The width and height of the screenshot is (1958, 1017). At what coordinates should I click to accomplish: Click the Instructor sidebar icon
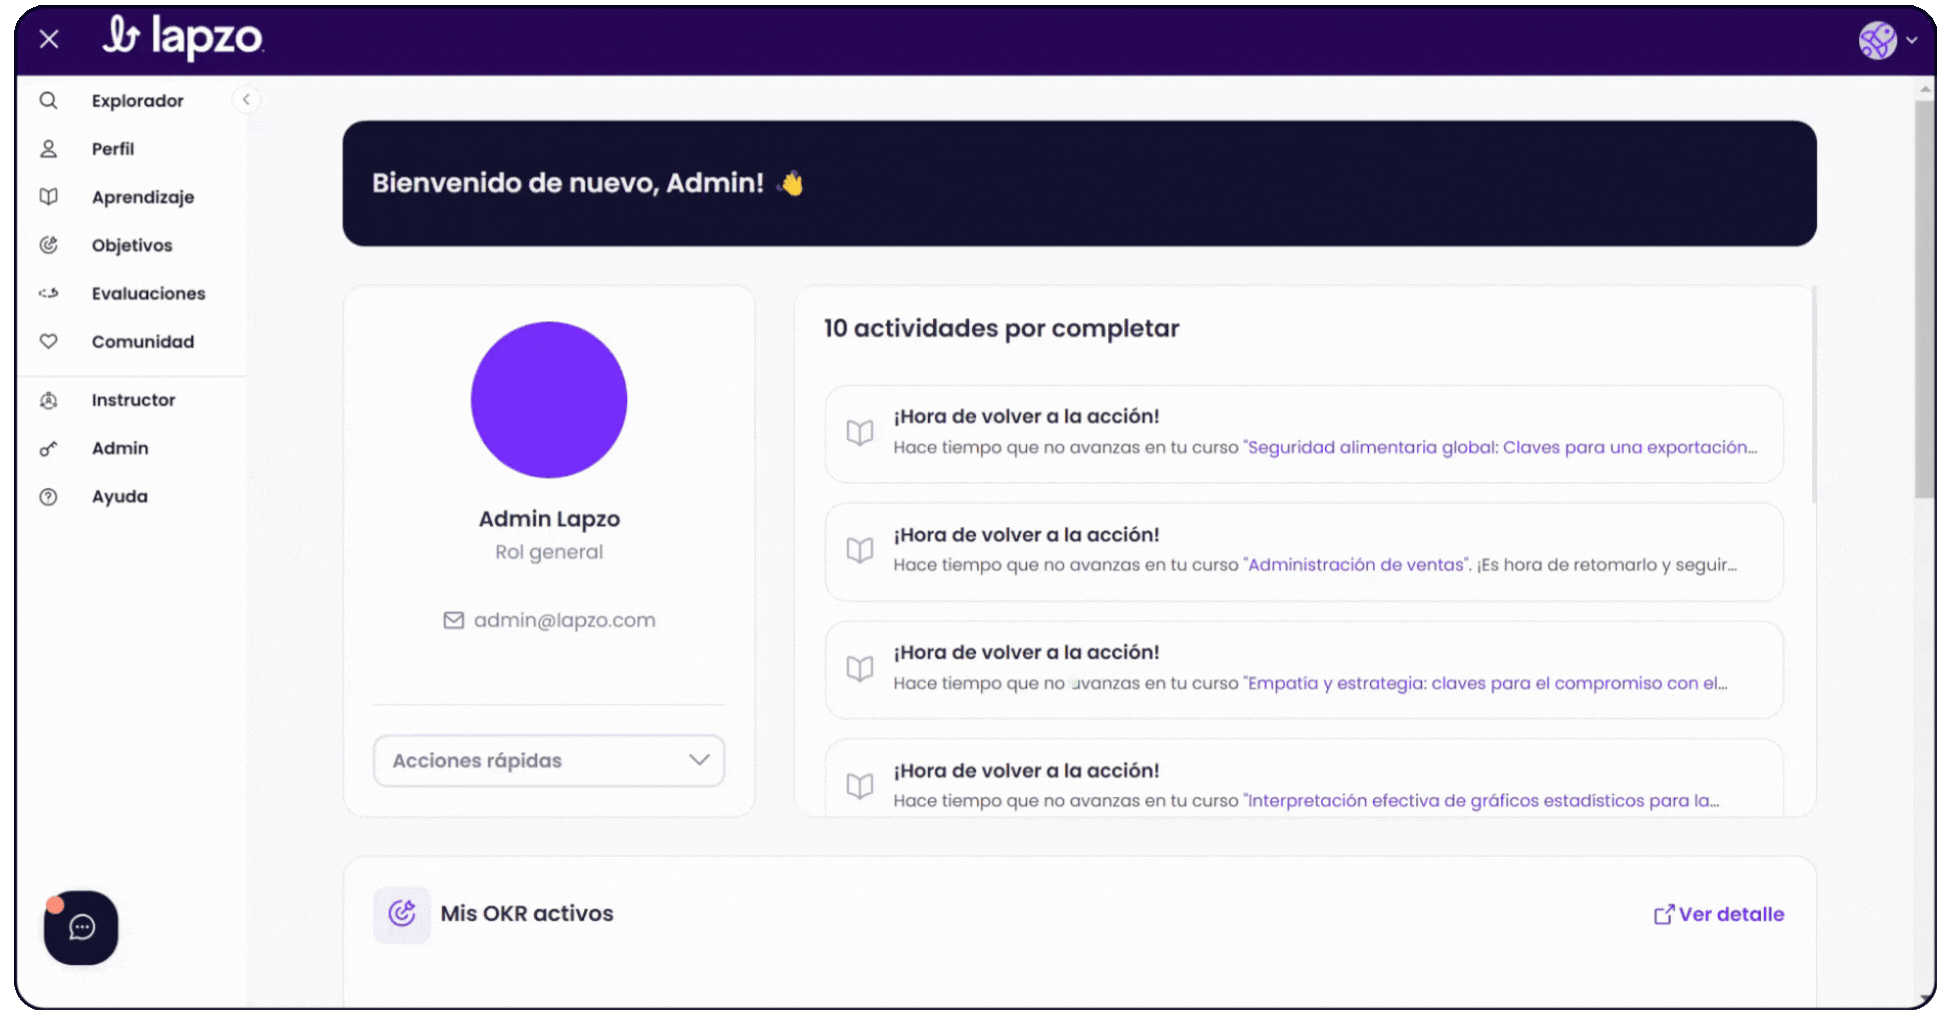(x=48, y=400)
